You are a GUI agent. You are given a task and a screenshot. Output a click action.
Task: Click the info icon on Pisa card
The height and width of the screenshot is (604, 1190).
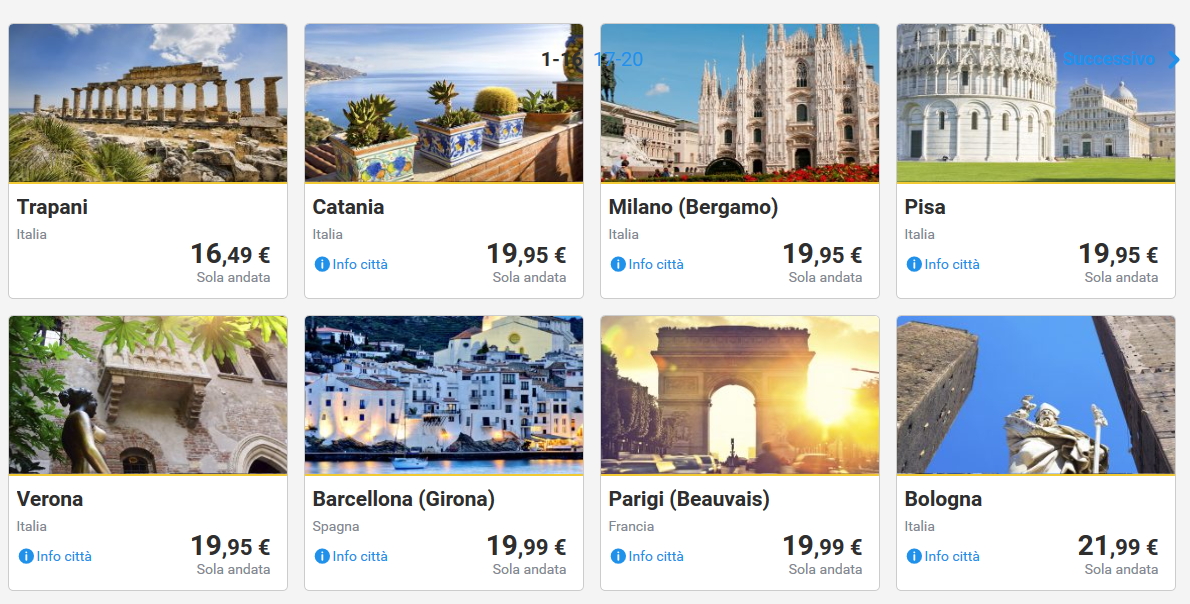(x=914, y=265)
